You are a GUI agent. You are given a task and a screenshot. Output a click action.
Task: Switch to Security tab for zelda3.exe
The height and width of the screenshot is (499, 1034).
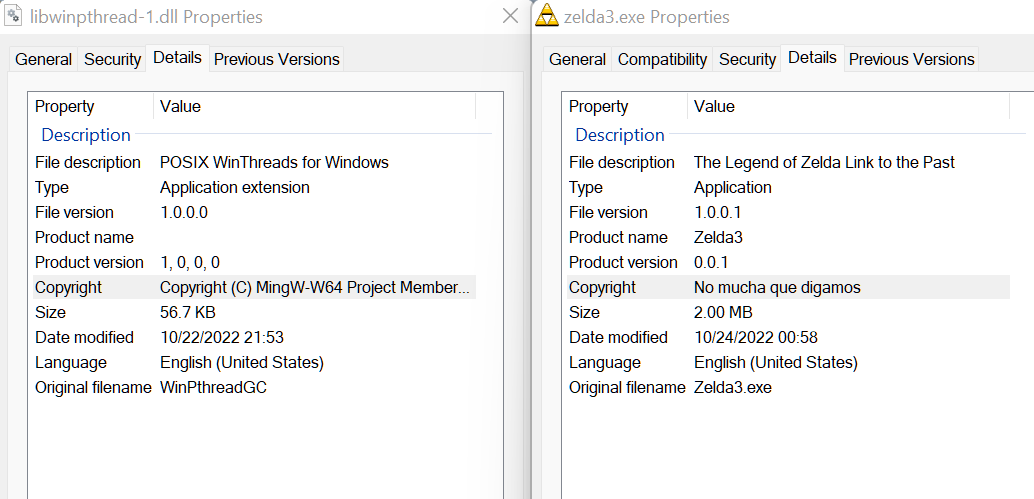click(747, 59)
